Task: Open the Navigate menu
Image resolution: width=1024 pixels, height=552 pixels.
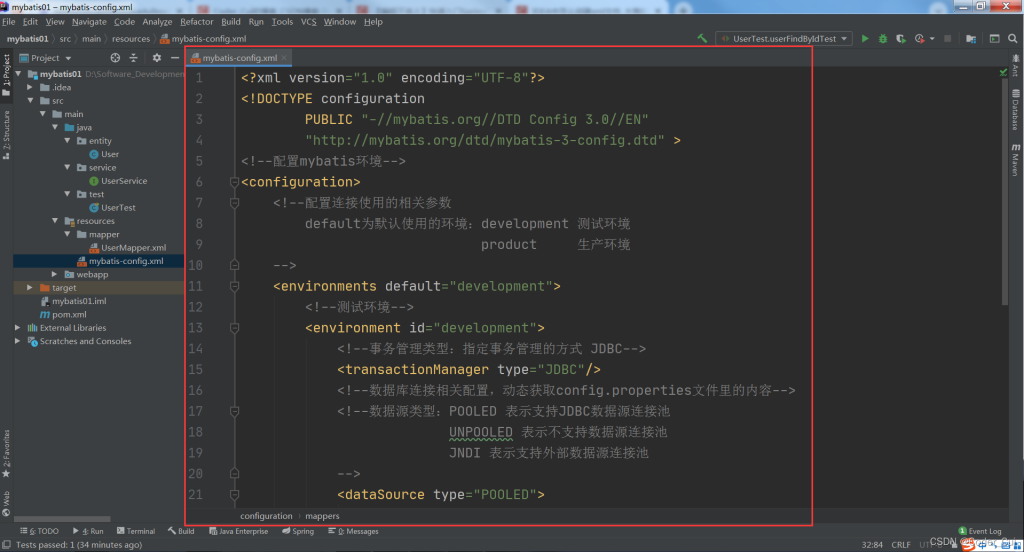Action: click(x=89, y=22)
